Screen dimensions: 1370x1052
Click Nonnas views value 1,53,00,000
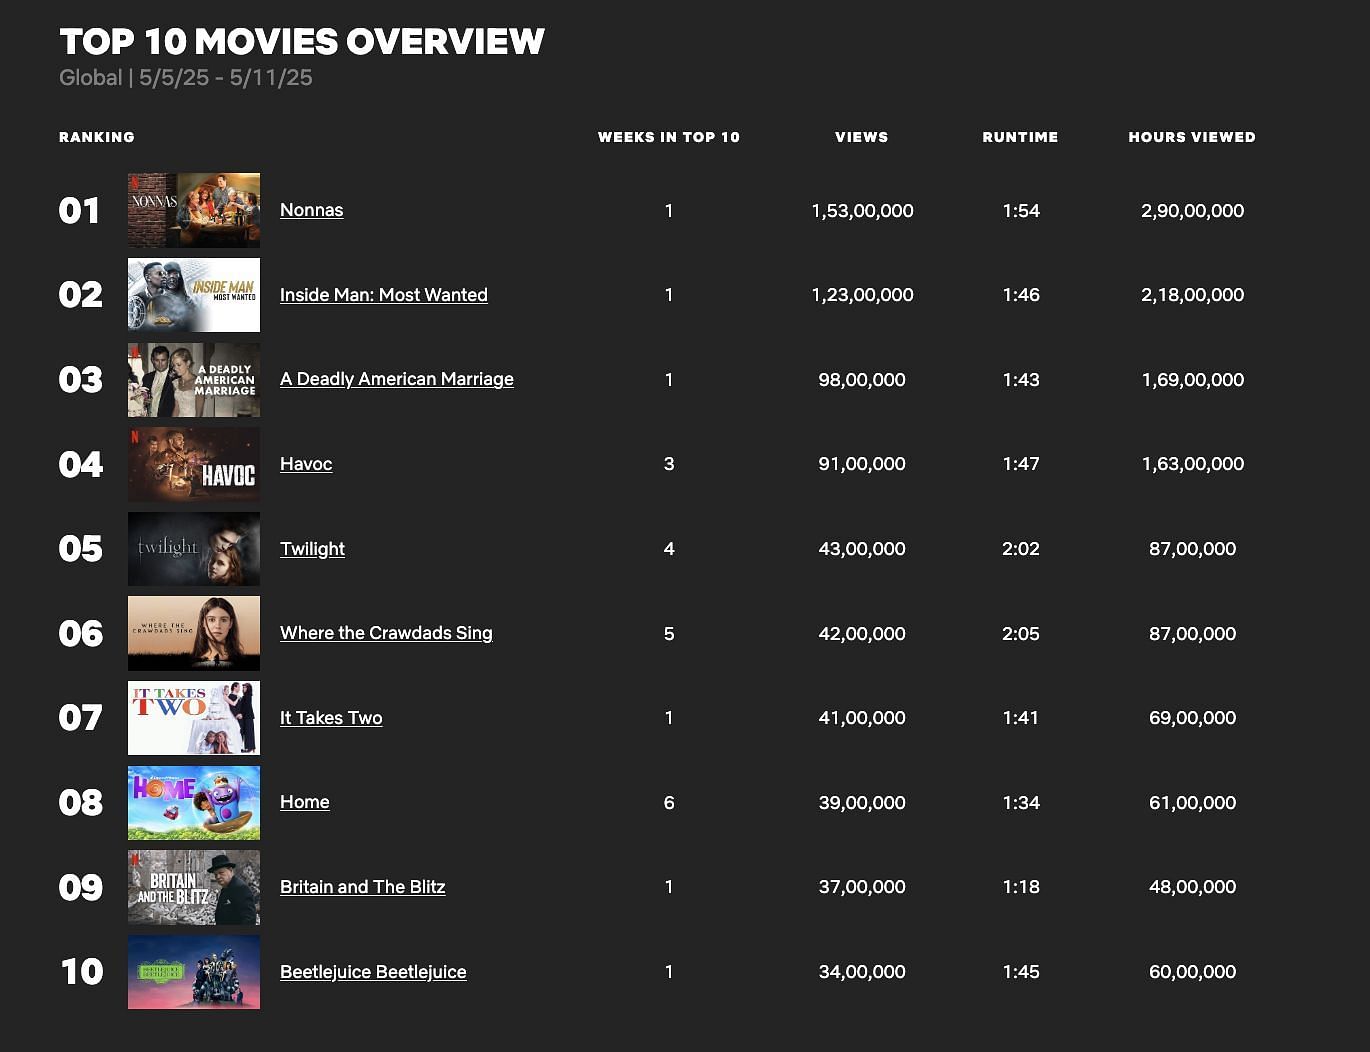click(862, 211)
